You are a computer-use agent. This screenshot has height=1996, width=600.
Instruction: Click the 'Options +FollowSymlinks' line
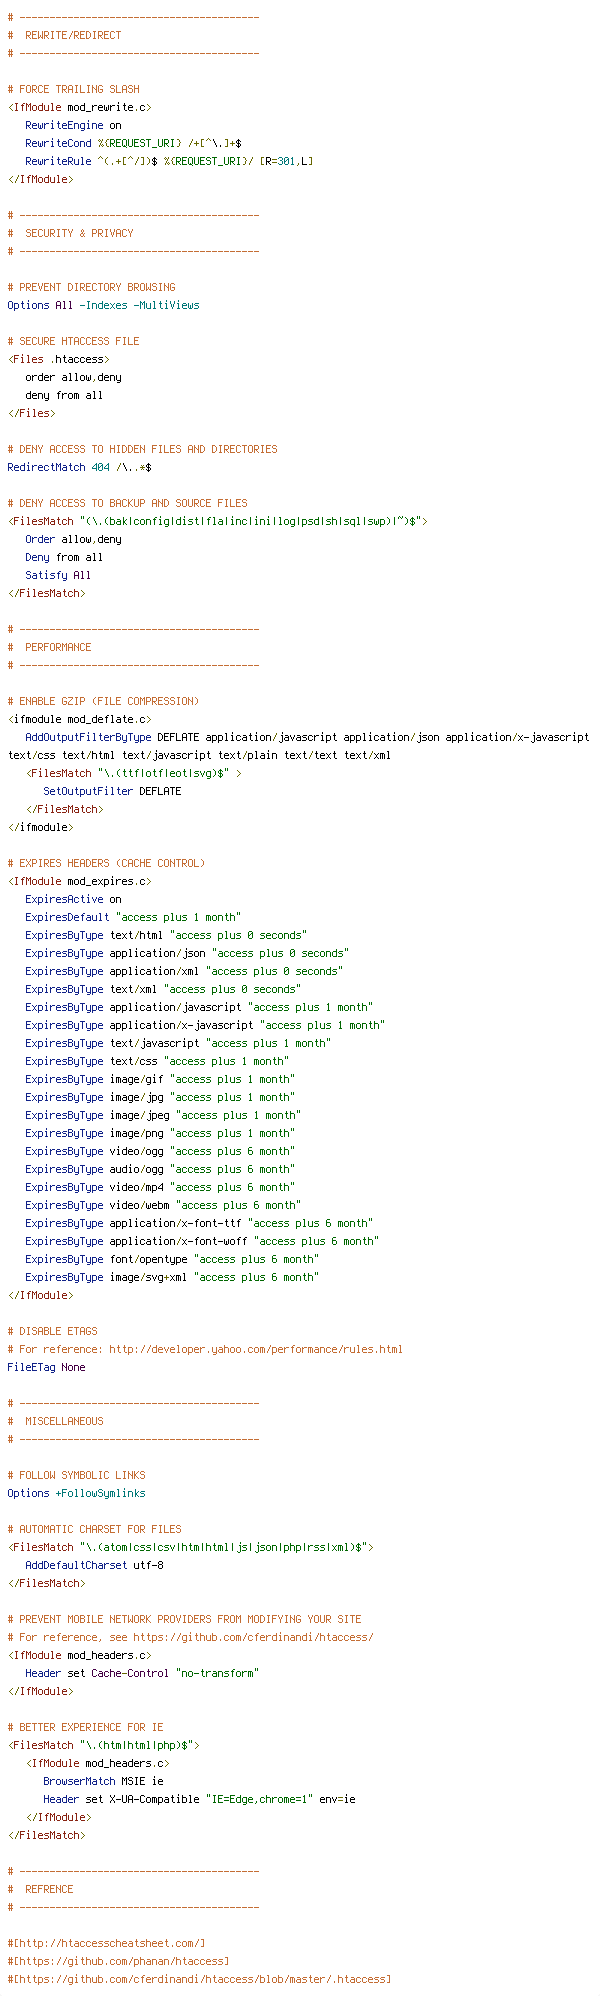[x=76, y=1493]
